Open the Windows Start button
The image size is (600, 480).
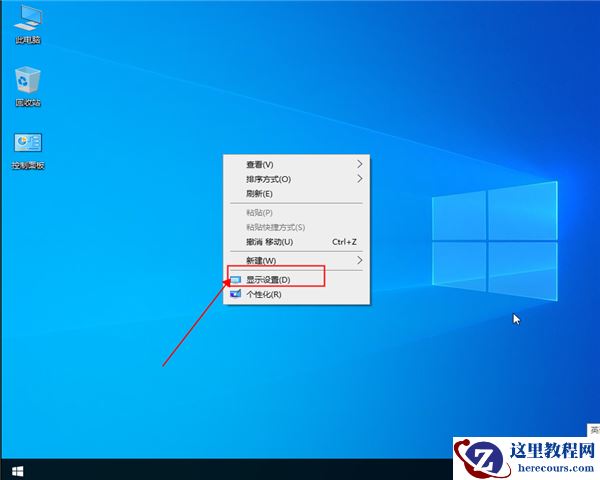pyautogui.click(x=18, y=471)
